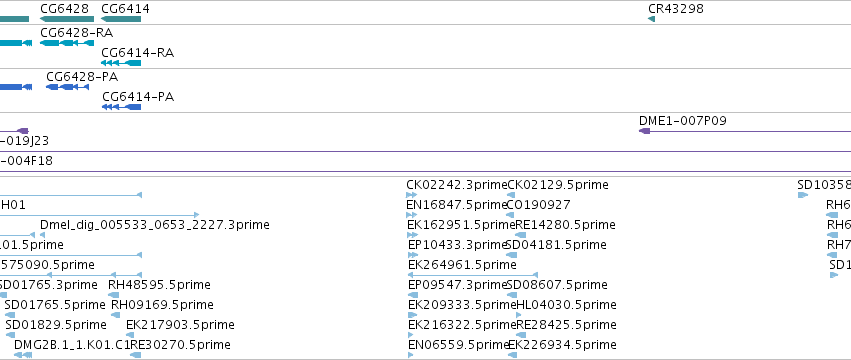Click the arrow glyph under SD08607.5prime
The image size is (851, 360).
click(x=512, y=295)
